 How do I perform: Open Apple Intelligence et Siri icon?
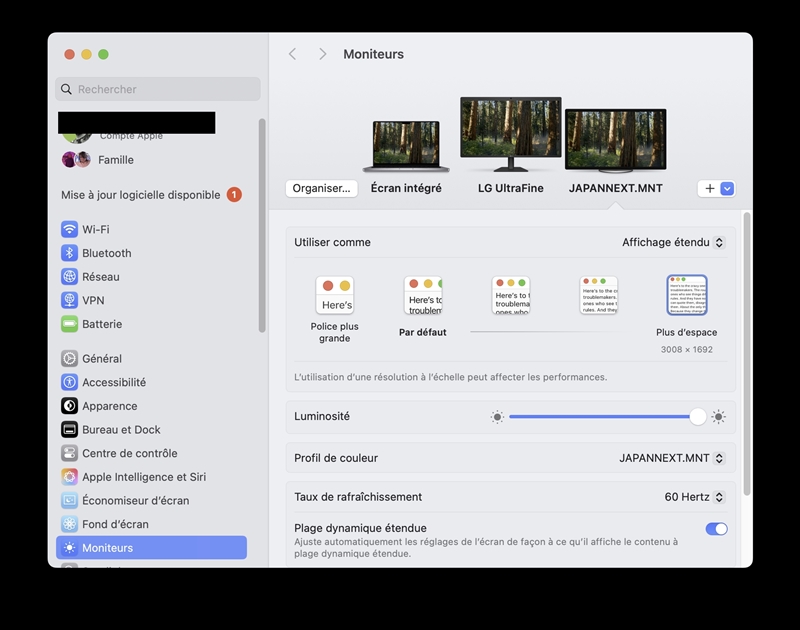click(x=69, y=477)
